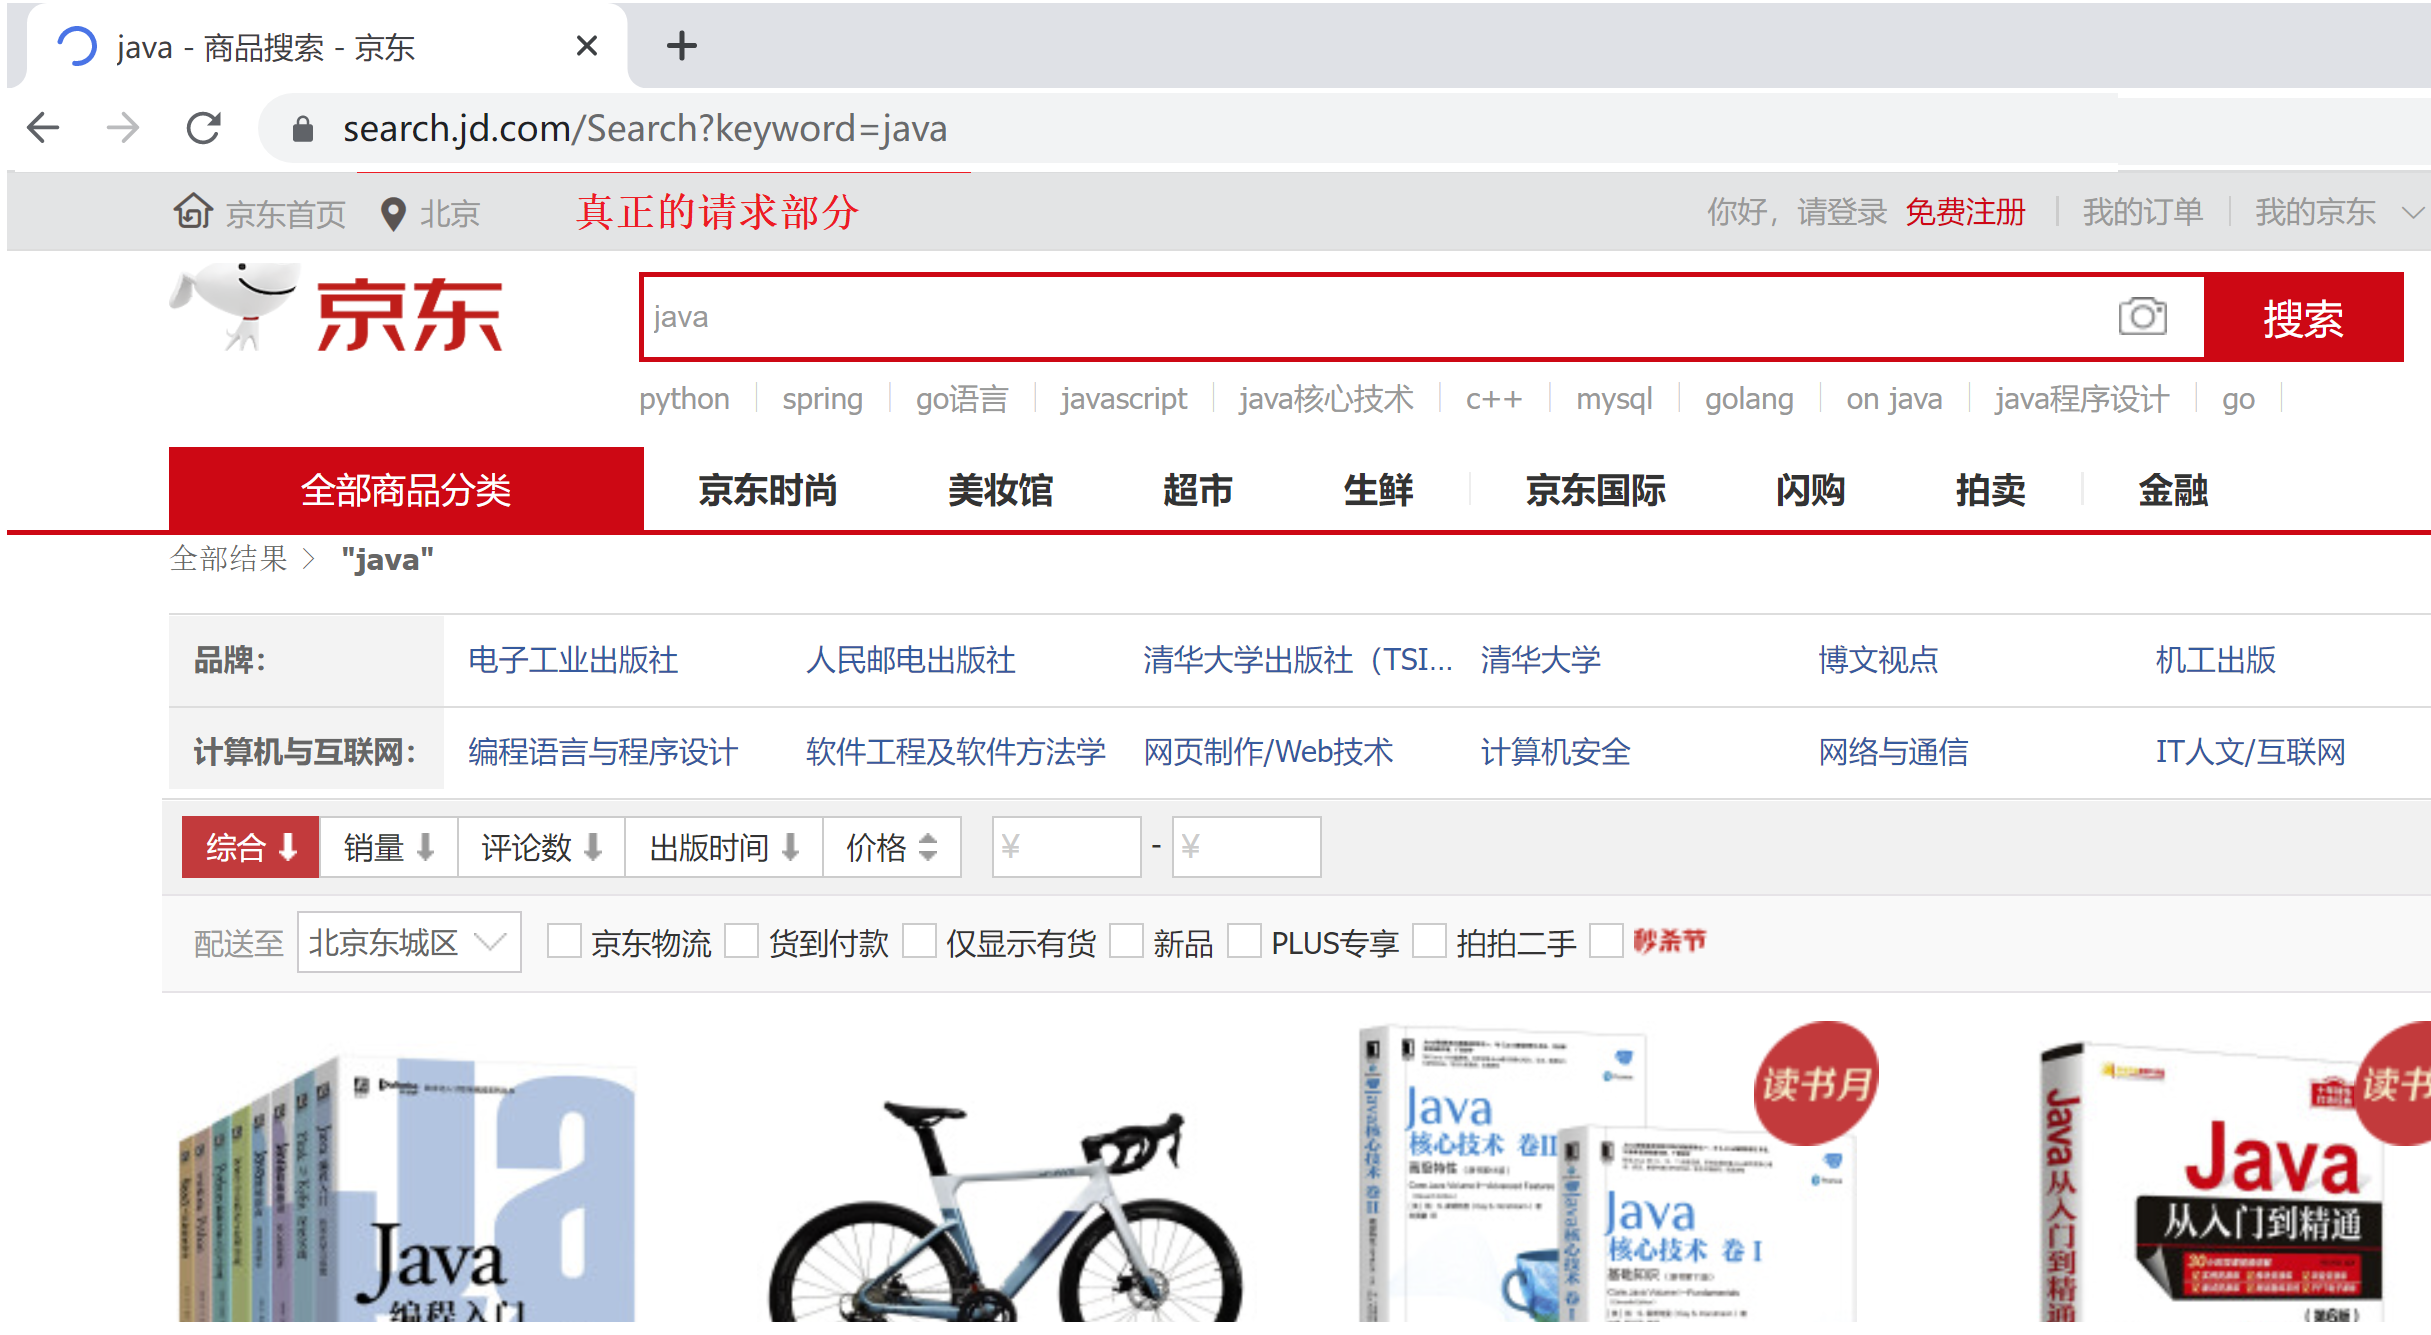The image size is (2431, 1335).
Task: Open the 拍卖 nav tab
Action: [x=1990, y=491]
